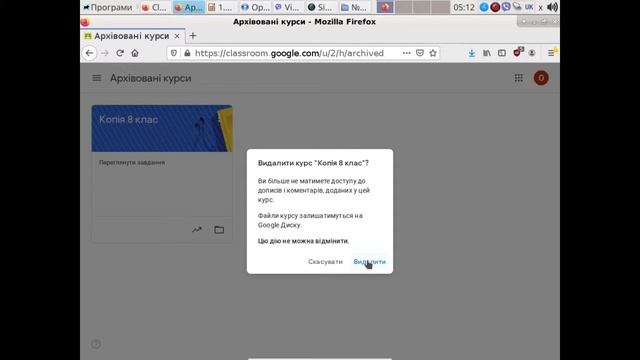Open the red round tray icon
The height and width of the screenshot is (360, 640).
(495, 7)
